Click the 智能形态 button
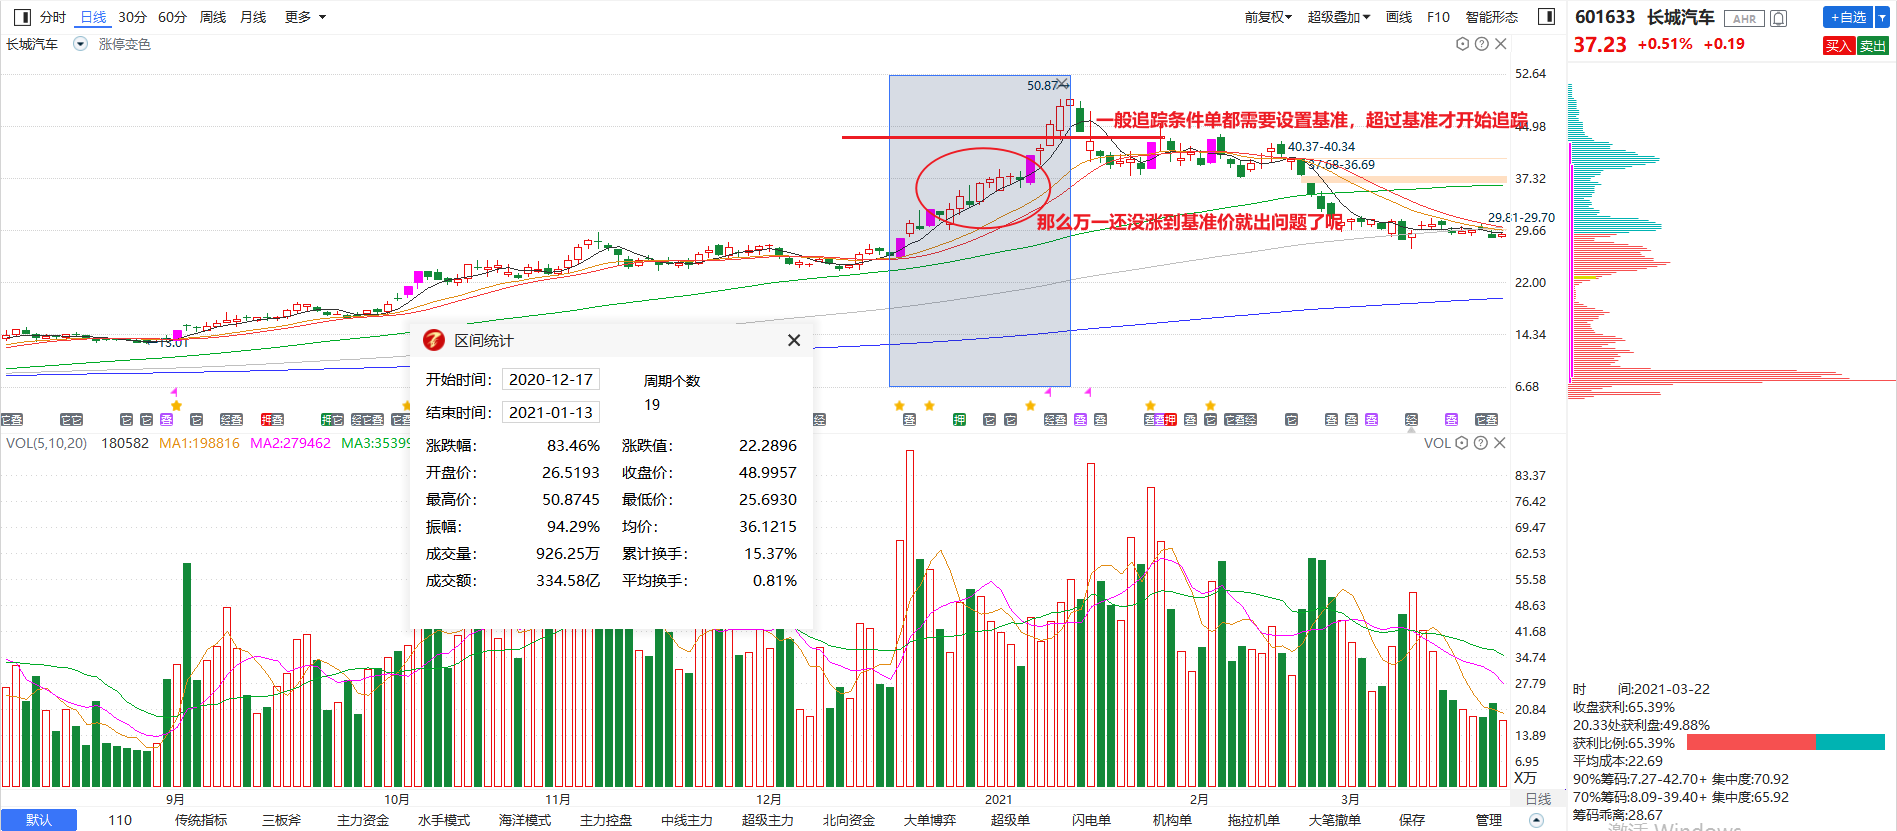The height and width of the screenshot is (831, 1897). (1492, 17)
